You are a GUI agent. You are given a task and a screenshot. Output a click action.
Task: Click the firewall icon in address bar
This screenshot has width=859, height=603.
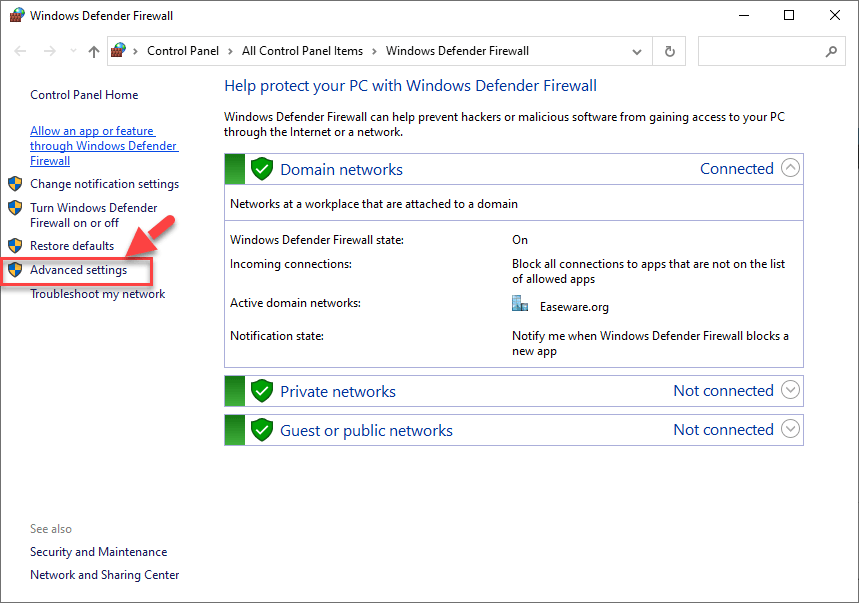(x=118, y=50)
